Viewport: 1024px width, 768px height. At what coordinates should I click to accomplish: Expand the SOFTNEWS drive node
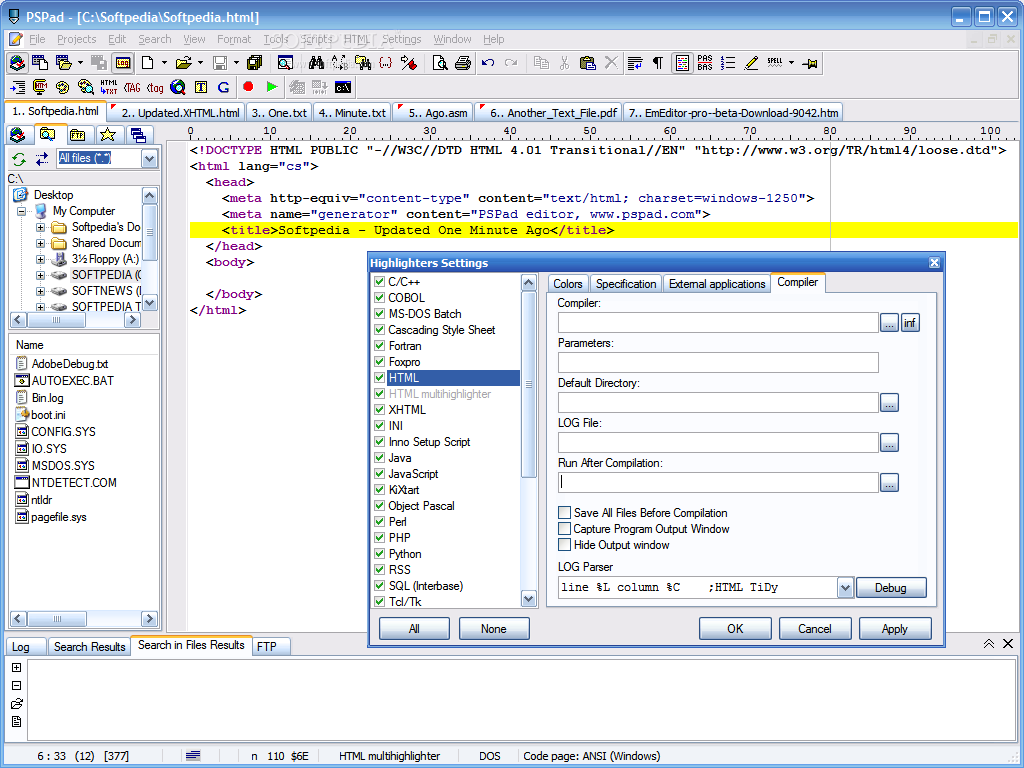click(x=40, y=291)
